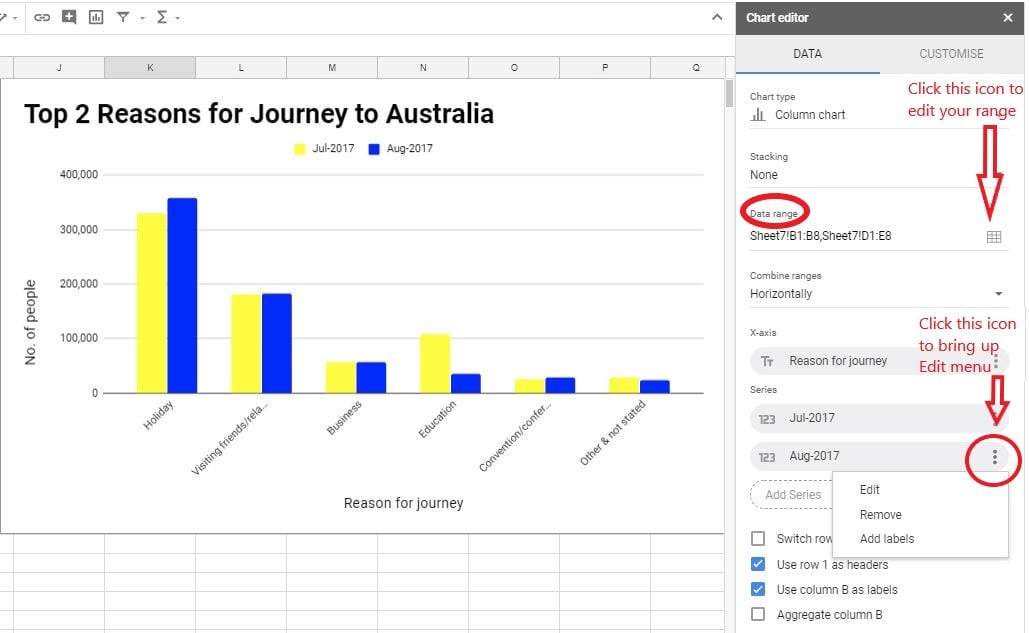This screenshot has width=1029, height=633.
Task: Click the Data range text field
Action: coord(865,236)
